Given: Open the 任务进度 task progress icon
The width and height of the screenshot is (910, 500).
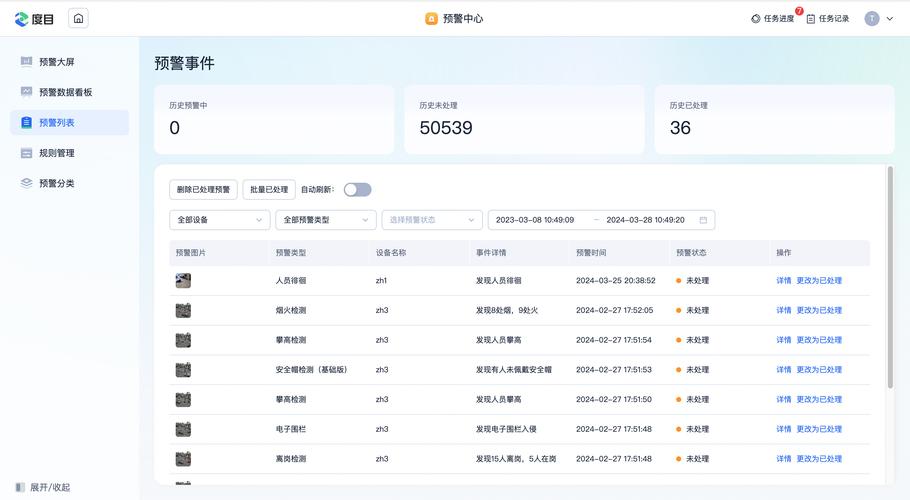Looking at the screenshot, I should pyautogui.click(x=756, y=19).
